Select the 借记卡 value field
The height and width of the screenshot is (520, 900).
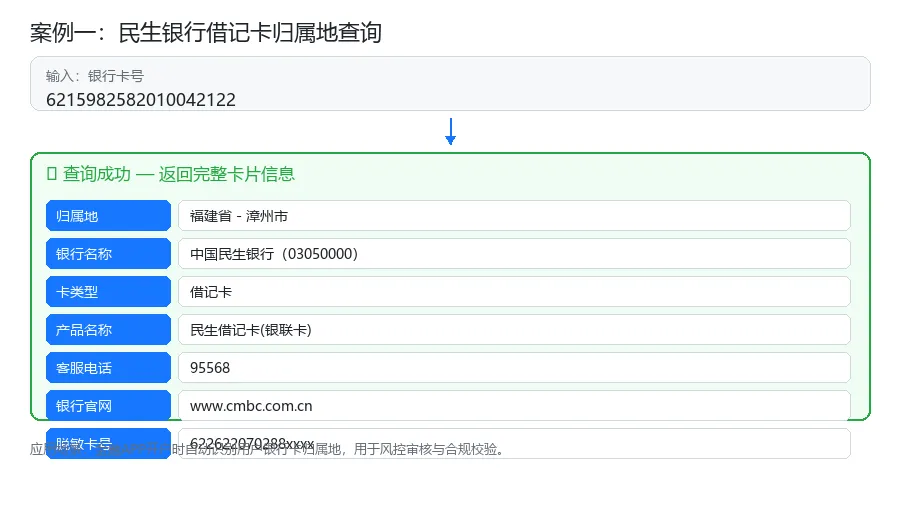coord(514,292)
